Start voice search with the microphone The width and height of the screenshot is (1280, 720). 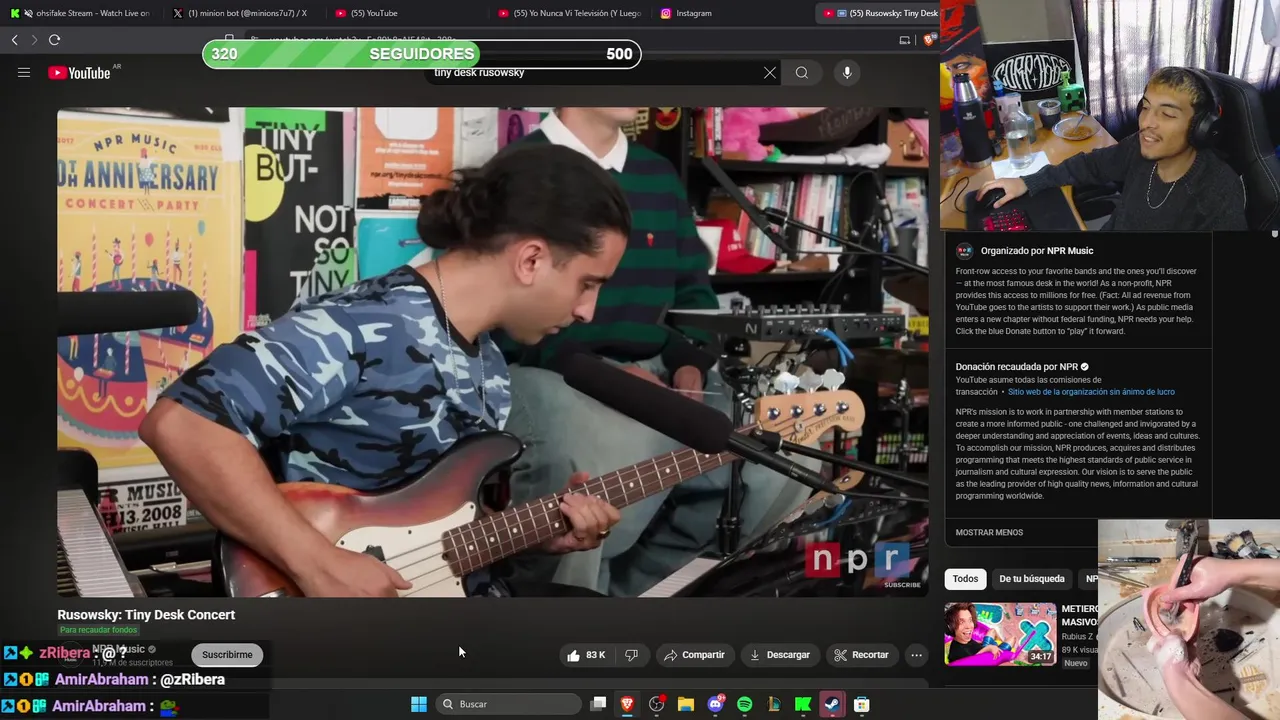[x=847, y=72]
